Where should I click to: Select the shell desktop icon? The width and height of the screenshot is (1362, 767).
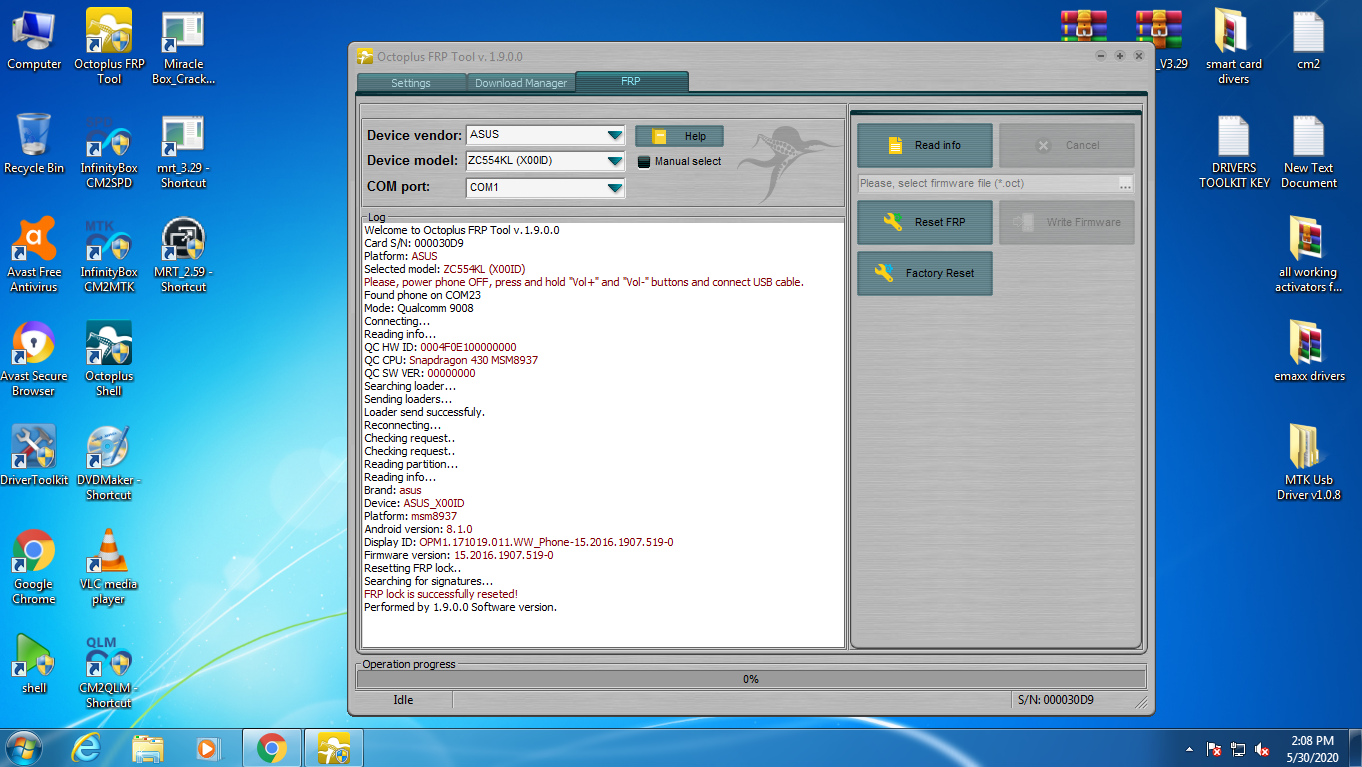(x=34, y=662)
